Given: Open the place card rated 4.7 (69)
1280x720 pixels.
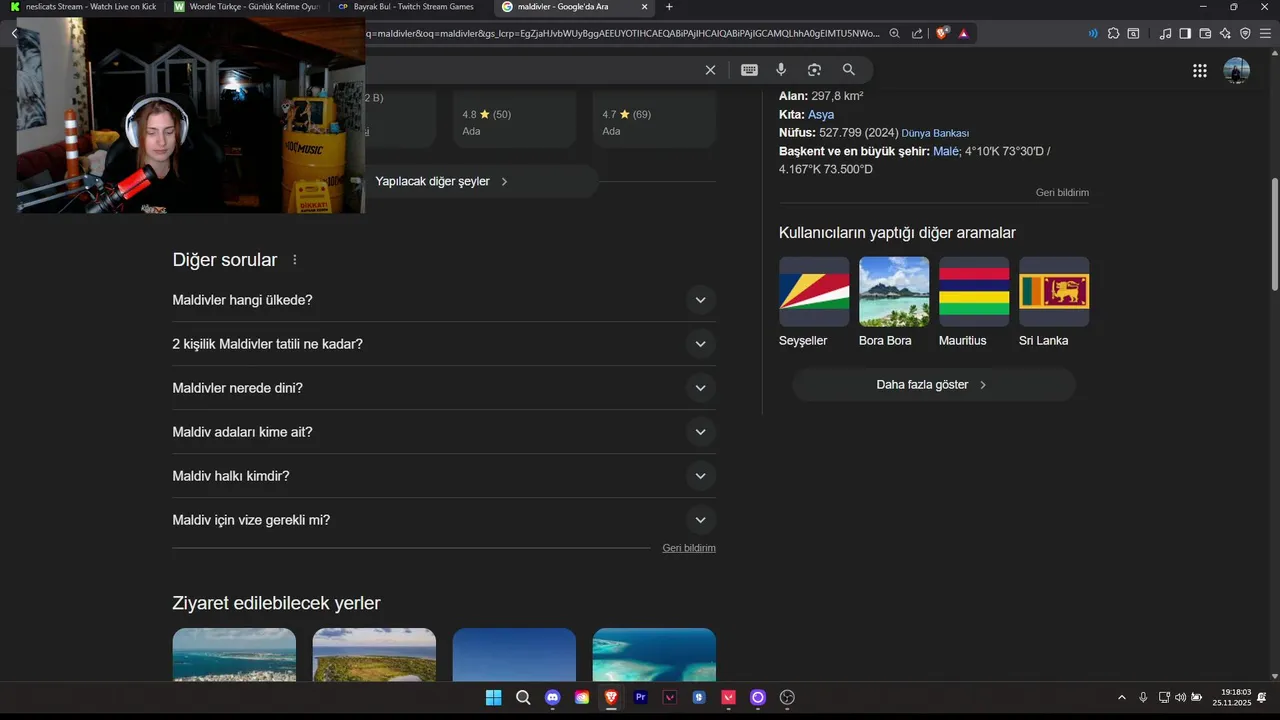Looking at the screenshot, I should [654, 120].
